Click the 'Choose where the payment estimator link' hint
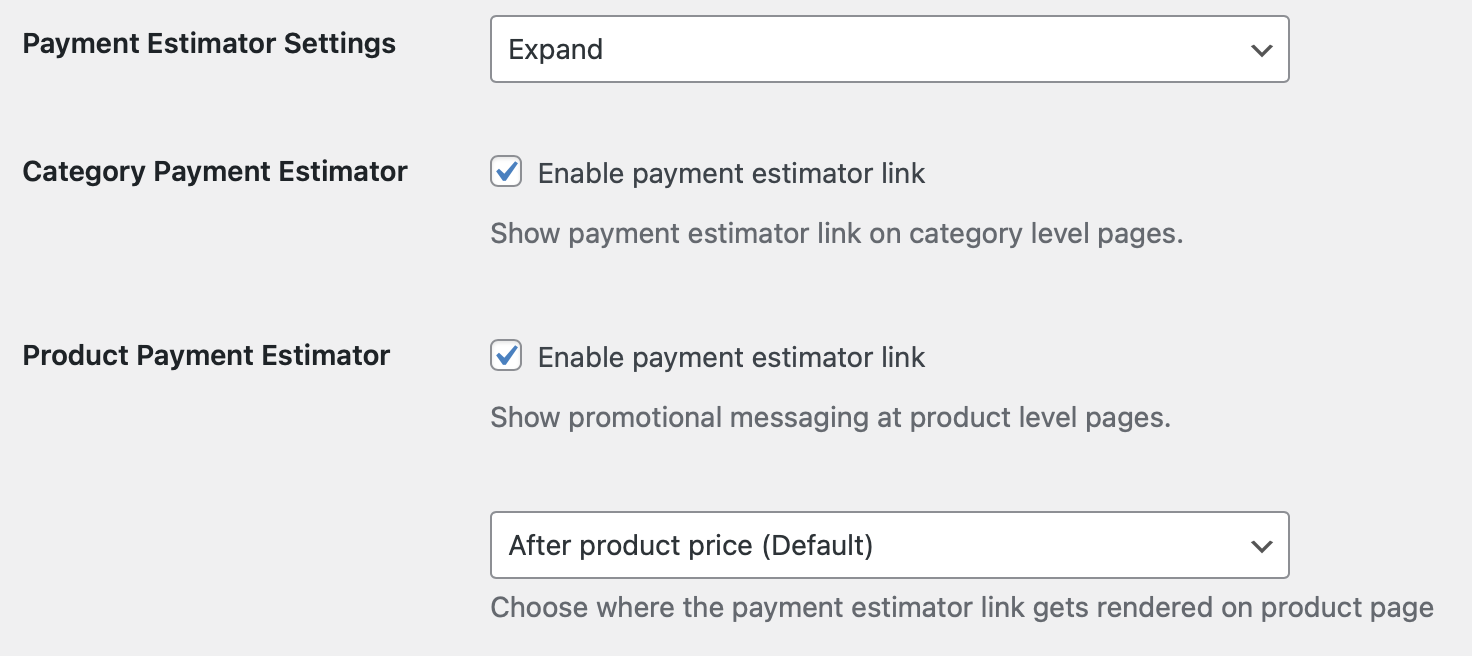This screenshot has height=656, width=1472. 961,608
